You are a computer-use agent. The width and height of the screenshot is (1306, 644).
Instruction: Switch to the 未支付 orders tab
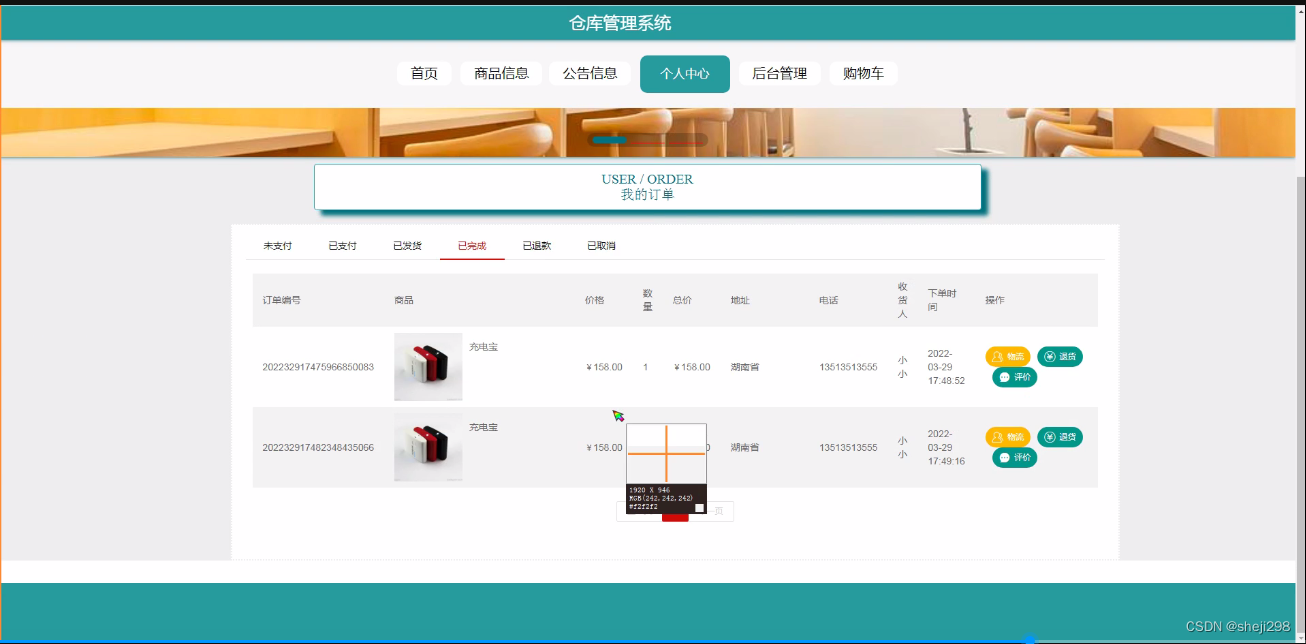[x=278, y=244]
